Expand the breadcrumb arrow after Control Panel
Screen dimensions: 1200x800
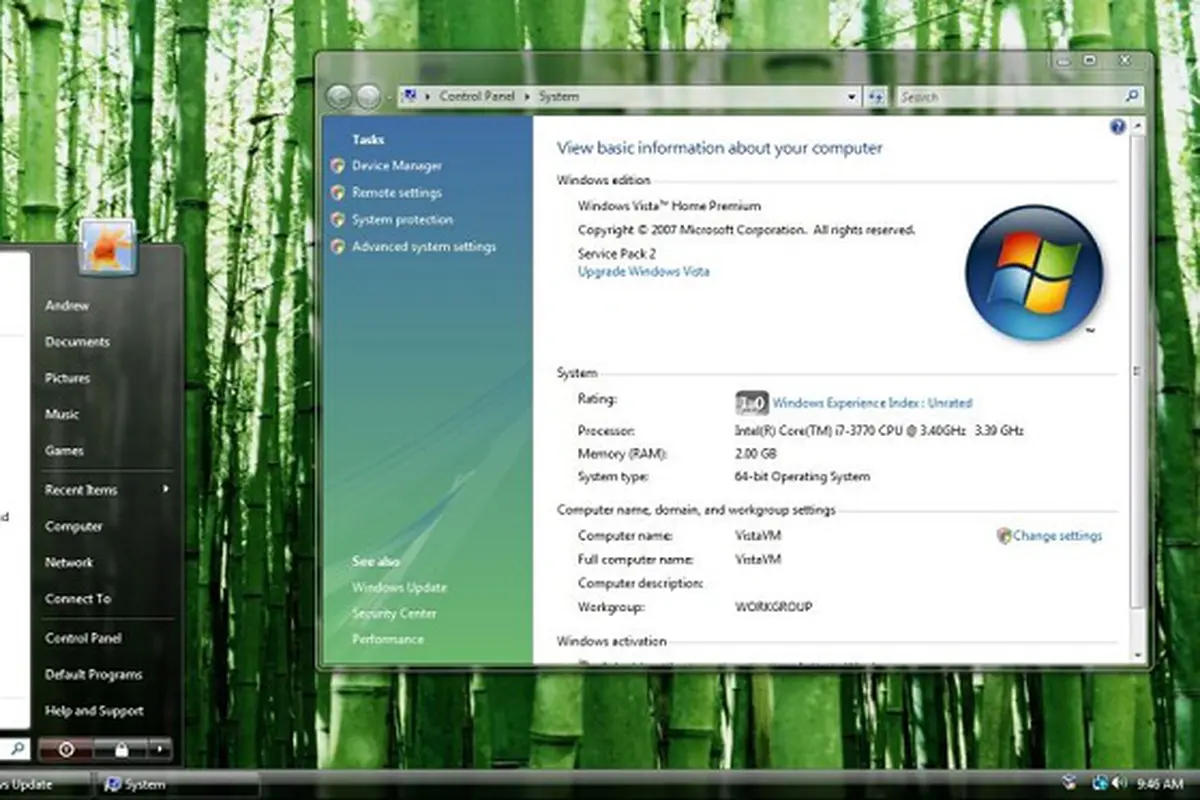[530, 97]
